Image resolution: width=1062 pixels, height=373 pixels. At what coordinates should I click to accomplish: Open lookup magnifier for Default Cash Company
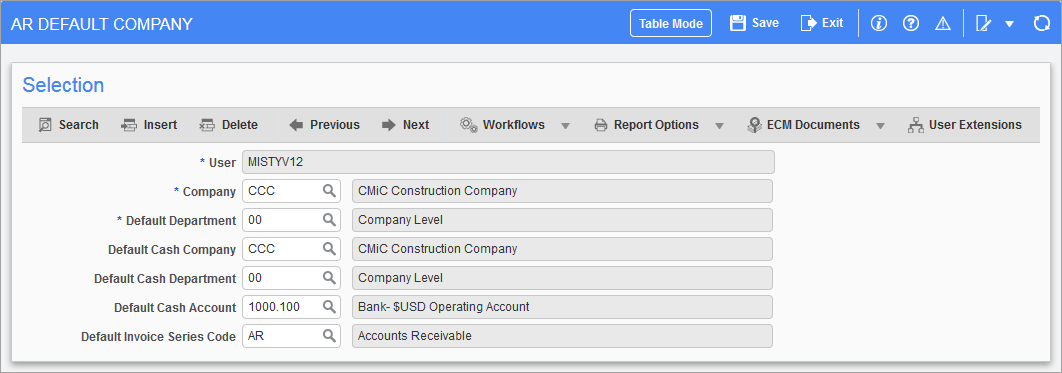click(329, 248)
